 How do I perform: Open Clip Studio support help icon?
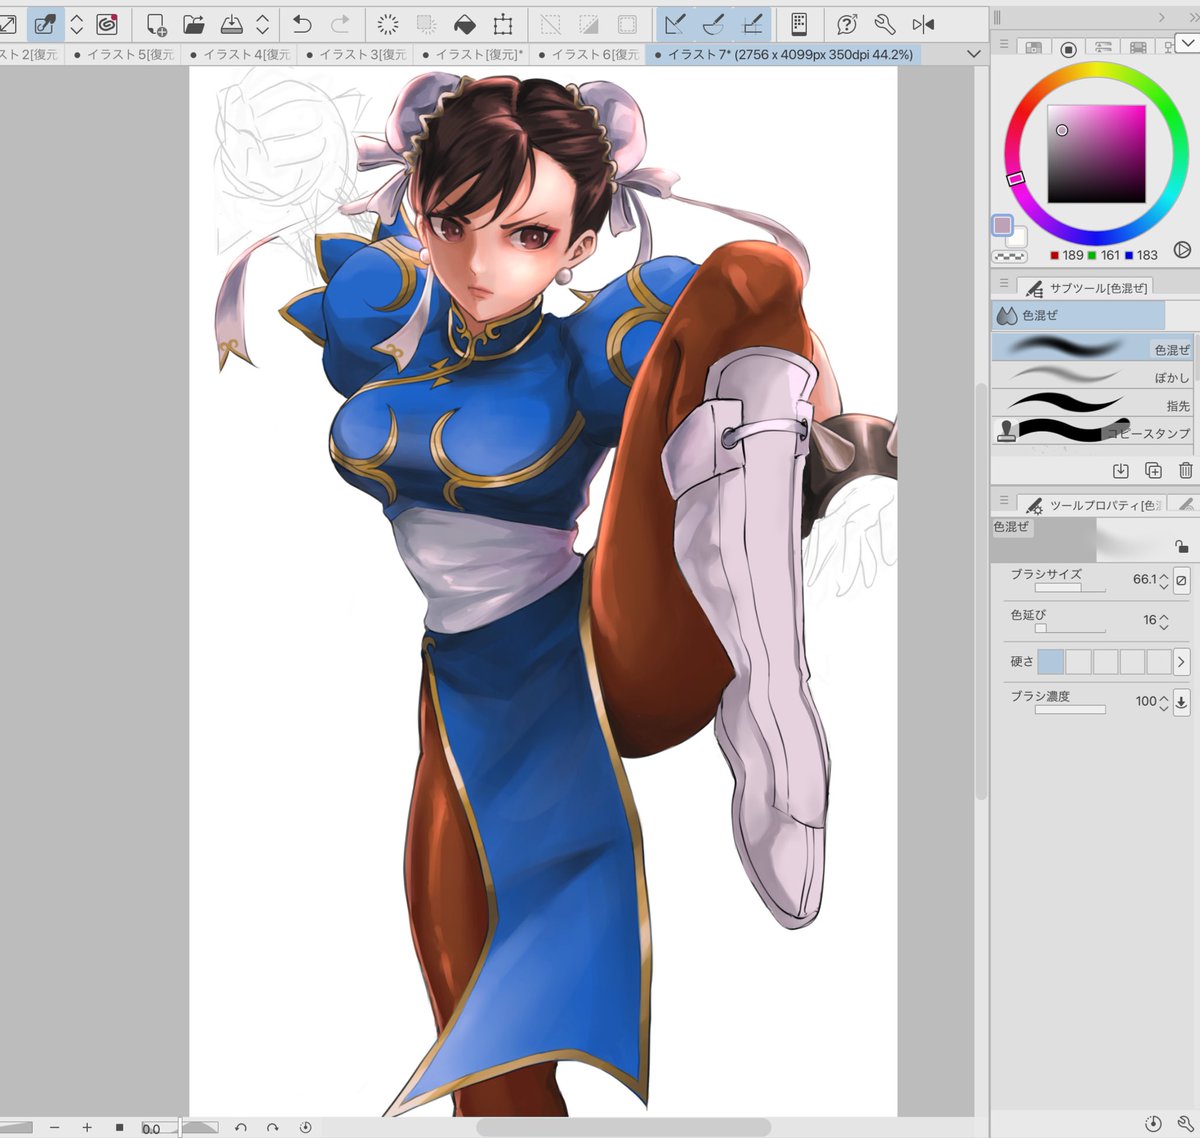click(x=847, y=24)
